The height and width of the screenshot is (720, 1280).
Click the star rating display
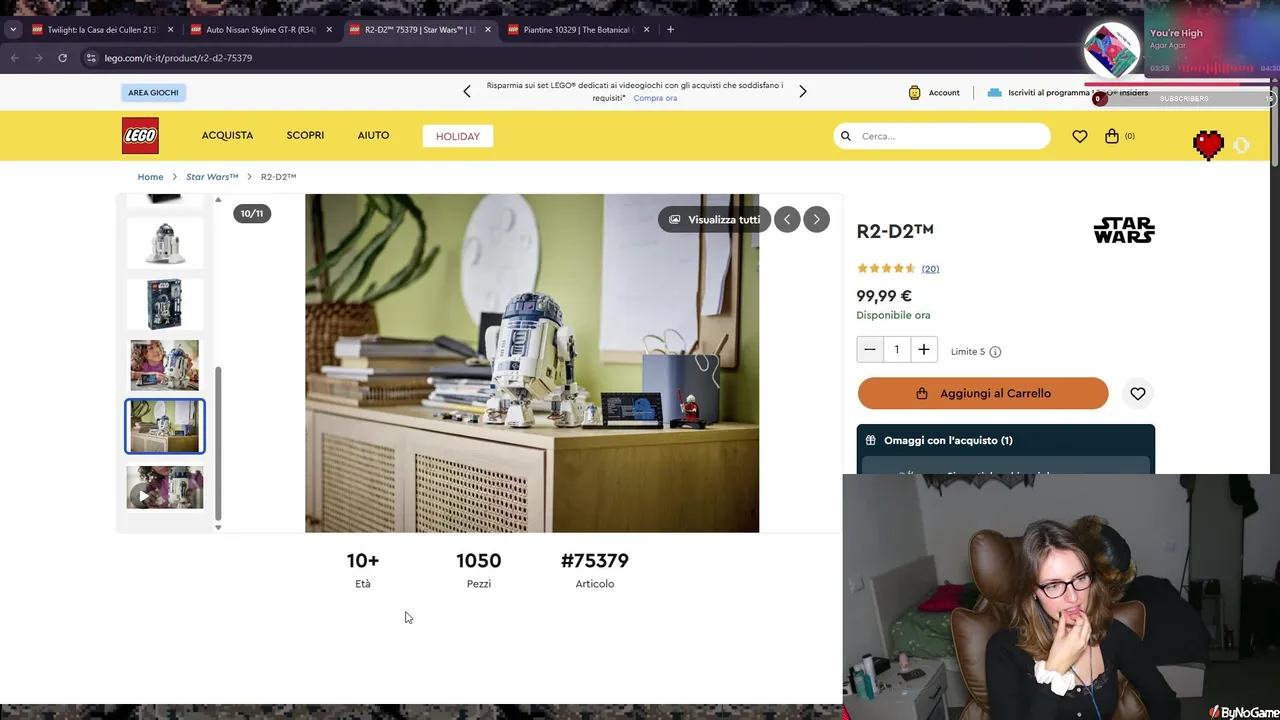pyautogui.click(x=886, y=268)
